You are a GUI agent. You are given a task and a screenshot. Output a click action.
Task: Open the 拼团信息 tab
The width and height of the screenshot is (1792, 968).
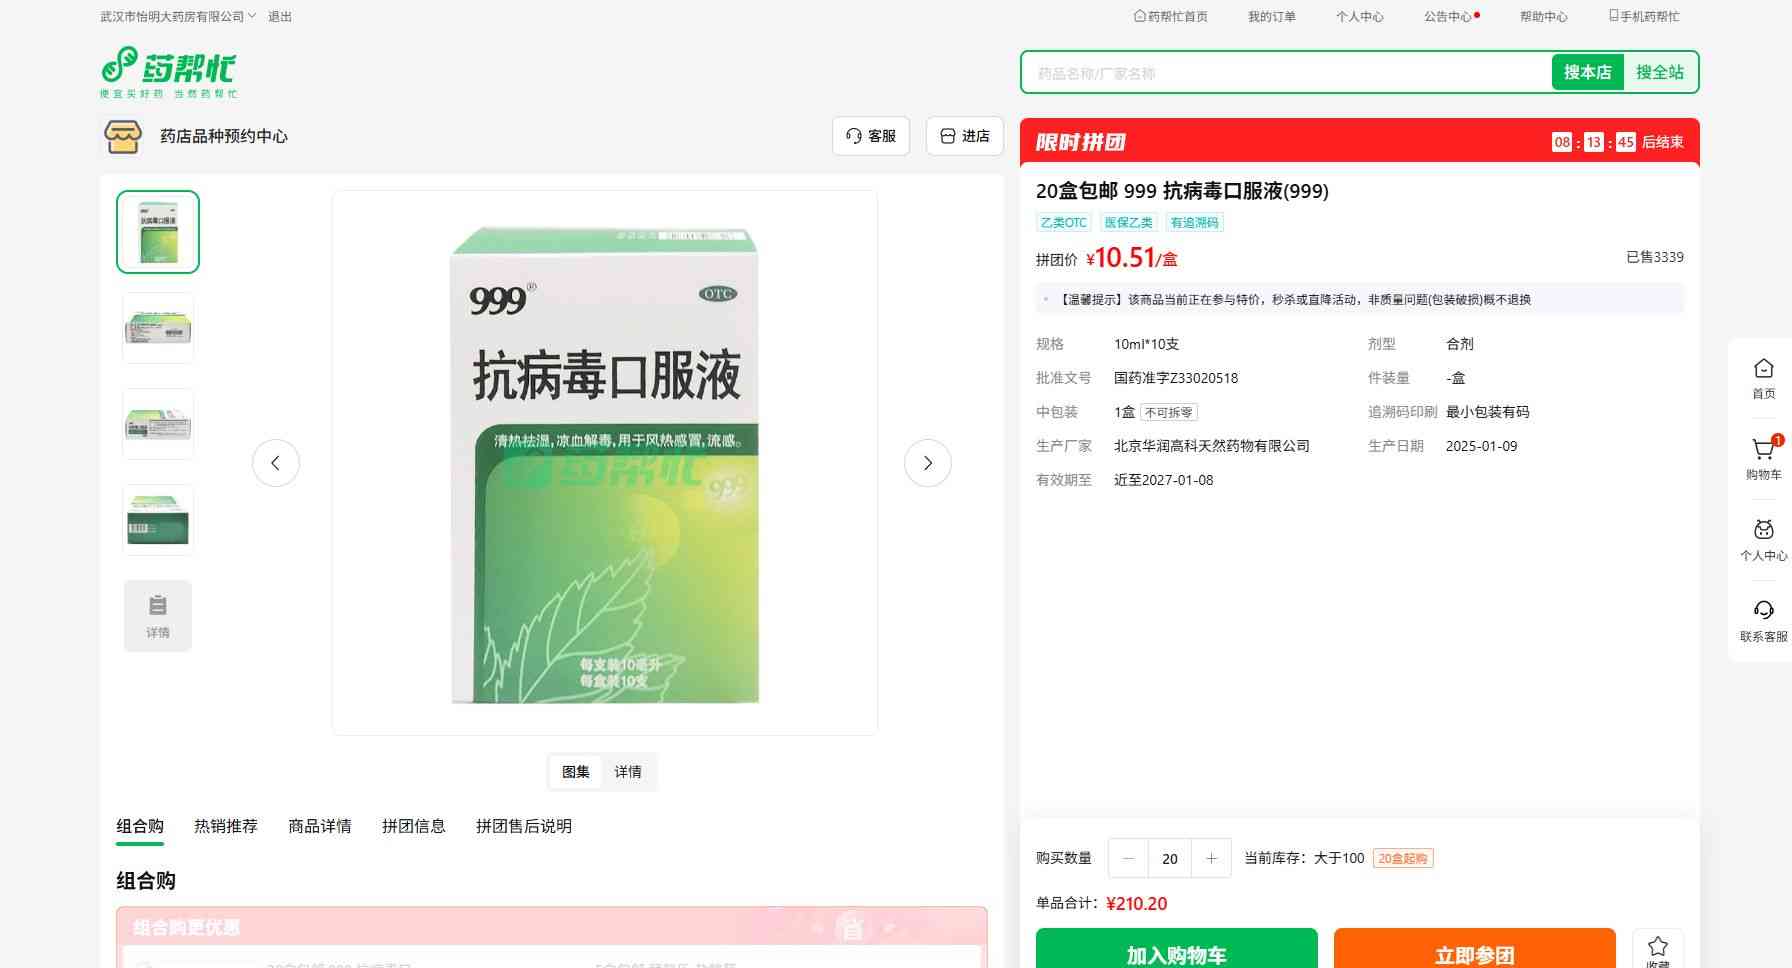coord(414,826)
